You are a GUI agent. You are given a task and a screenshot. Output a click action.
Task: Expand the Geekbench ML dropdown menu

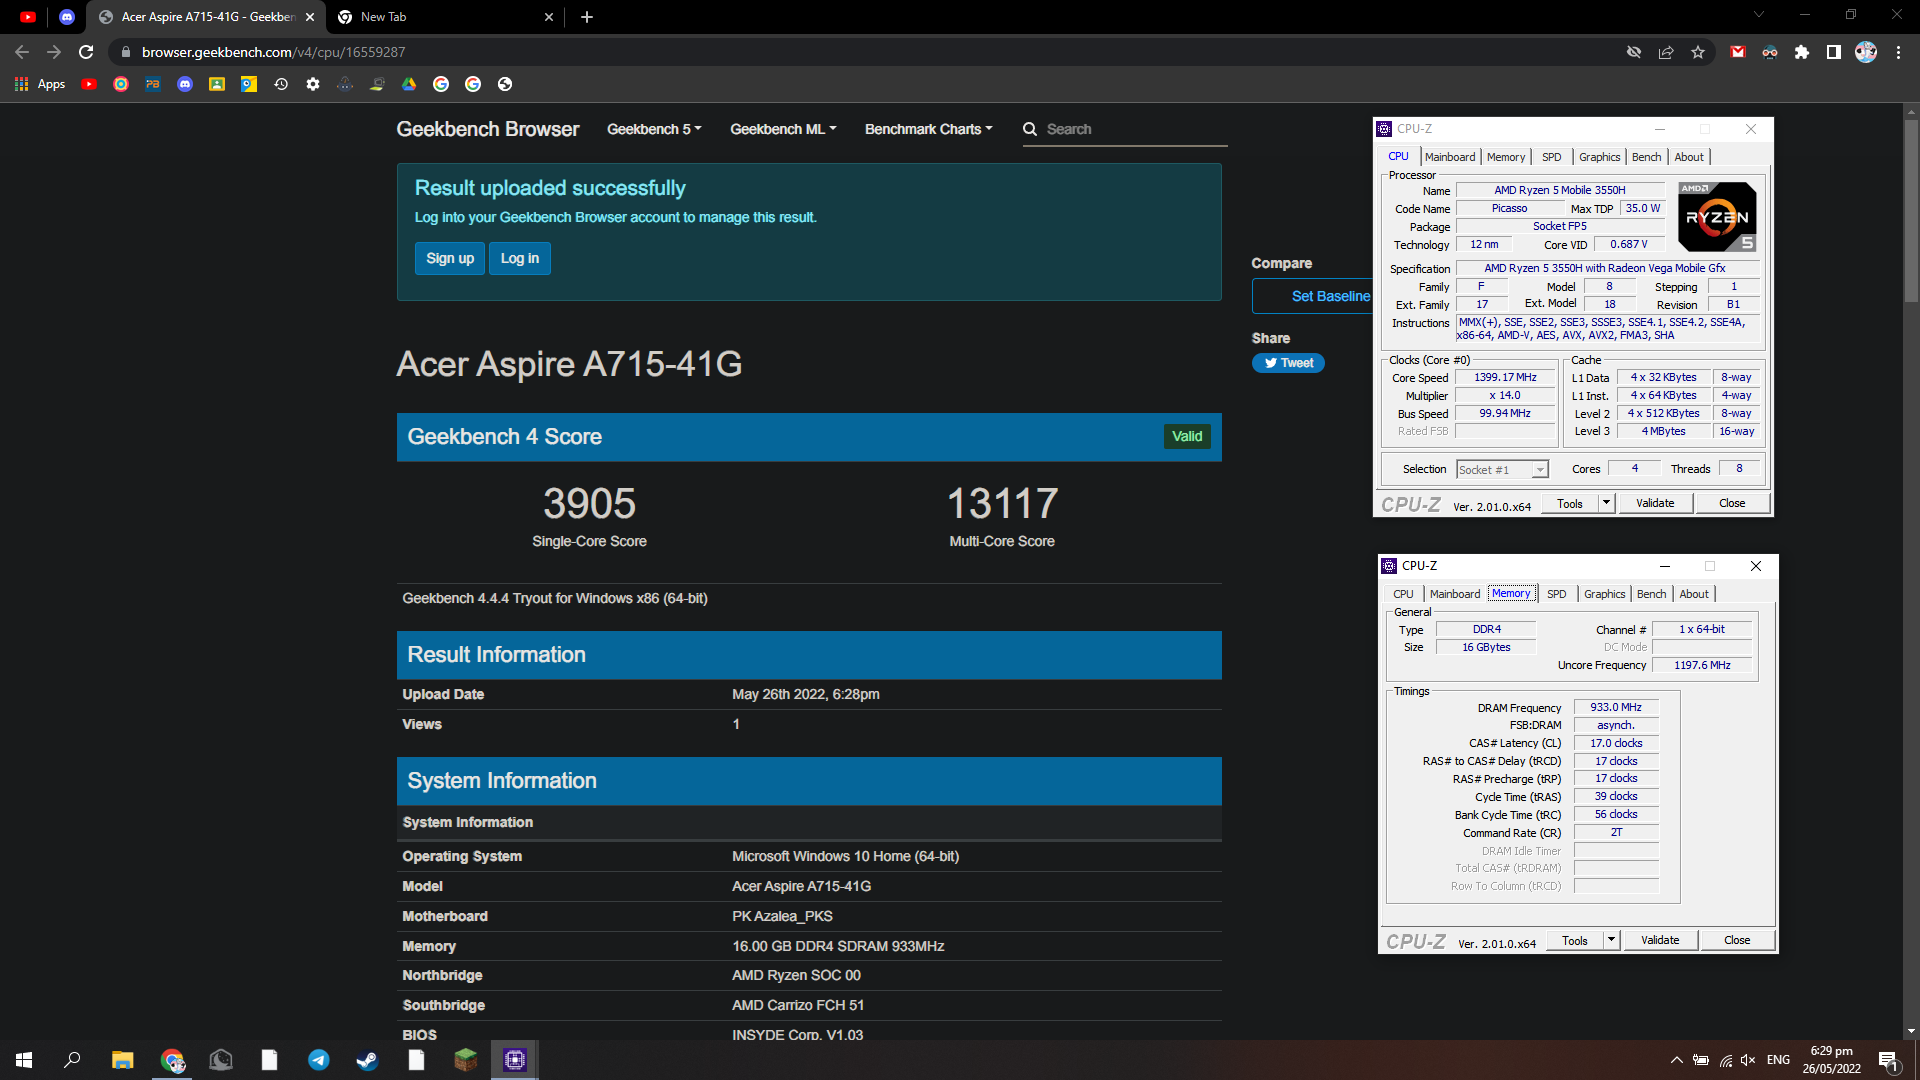(783, 129)
